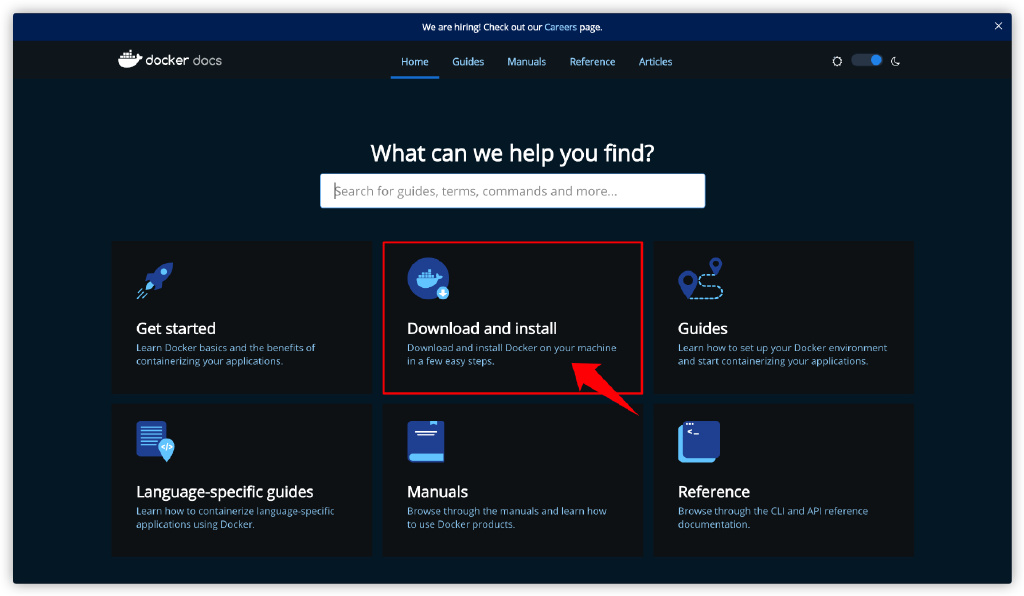1024x596 pixels.
Task: Follow the Careers link in banner
Action: click(560, 27)
